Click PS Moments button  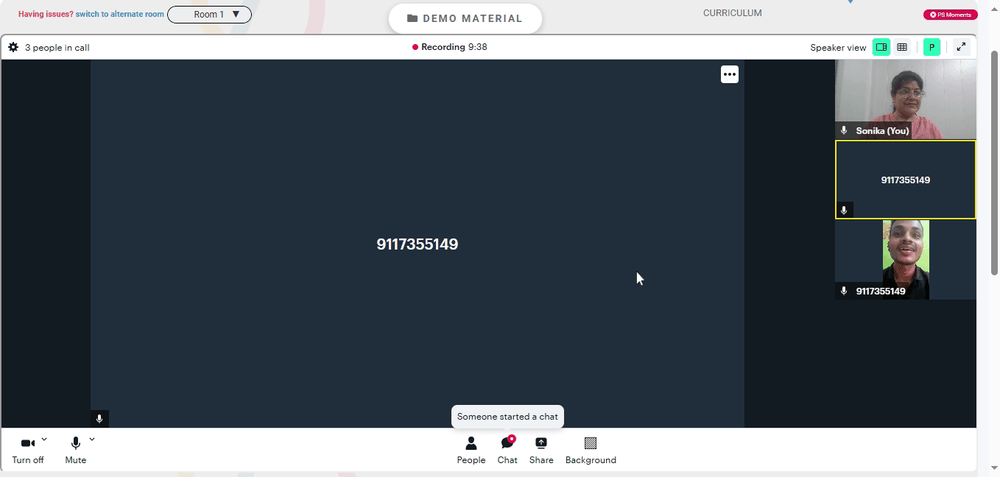tap(950, 15)
